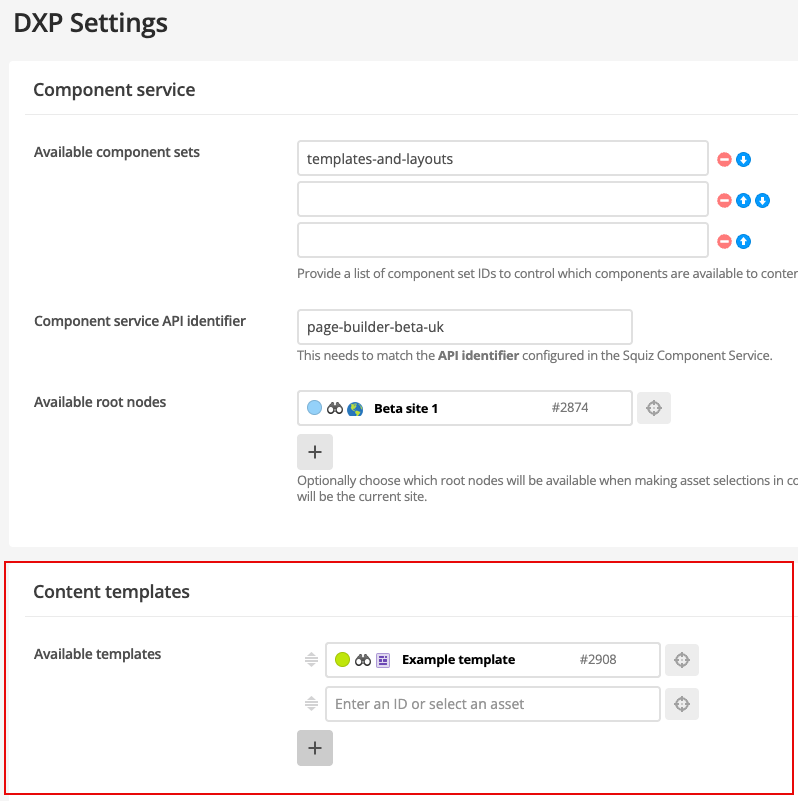
Task: Click the globe icon on Beta site 1
Action: coord(357,408)
